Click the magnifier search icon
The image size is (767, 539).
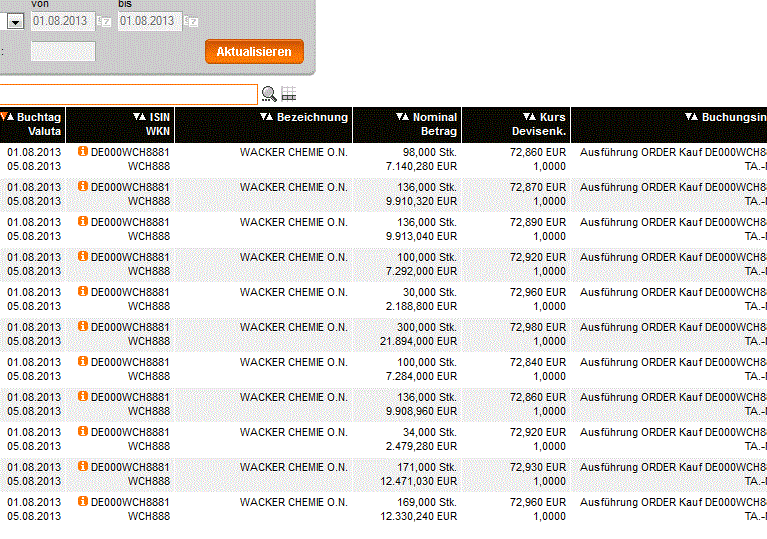click(269, 94)
